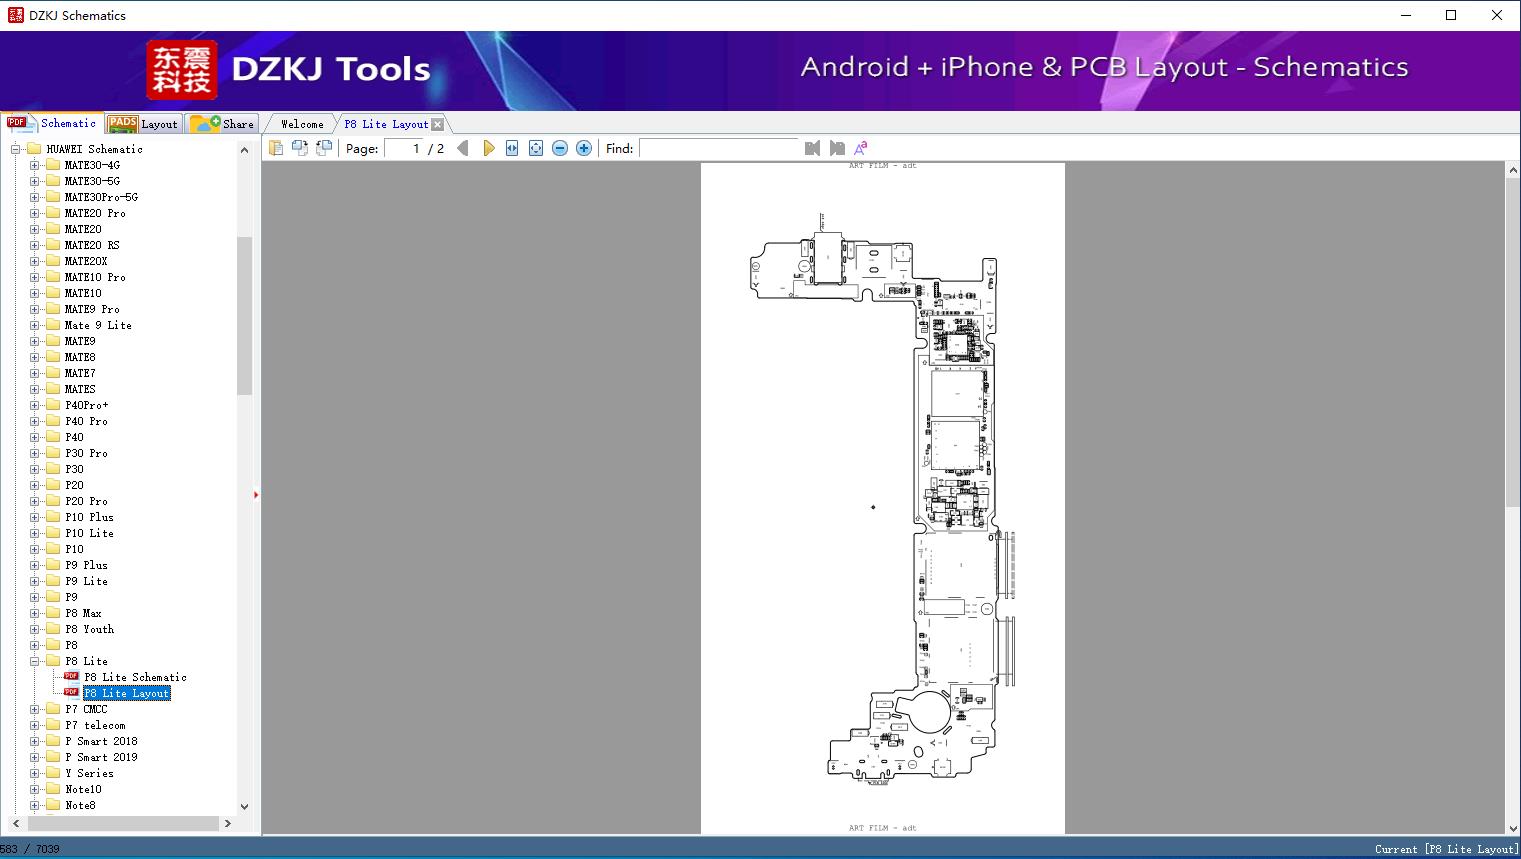Expand the MATE10 folder

point(35,293)
